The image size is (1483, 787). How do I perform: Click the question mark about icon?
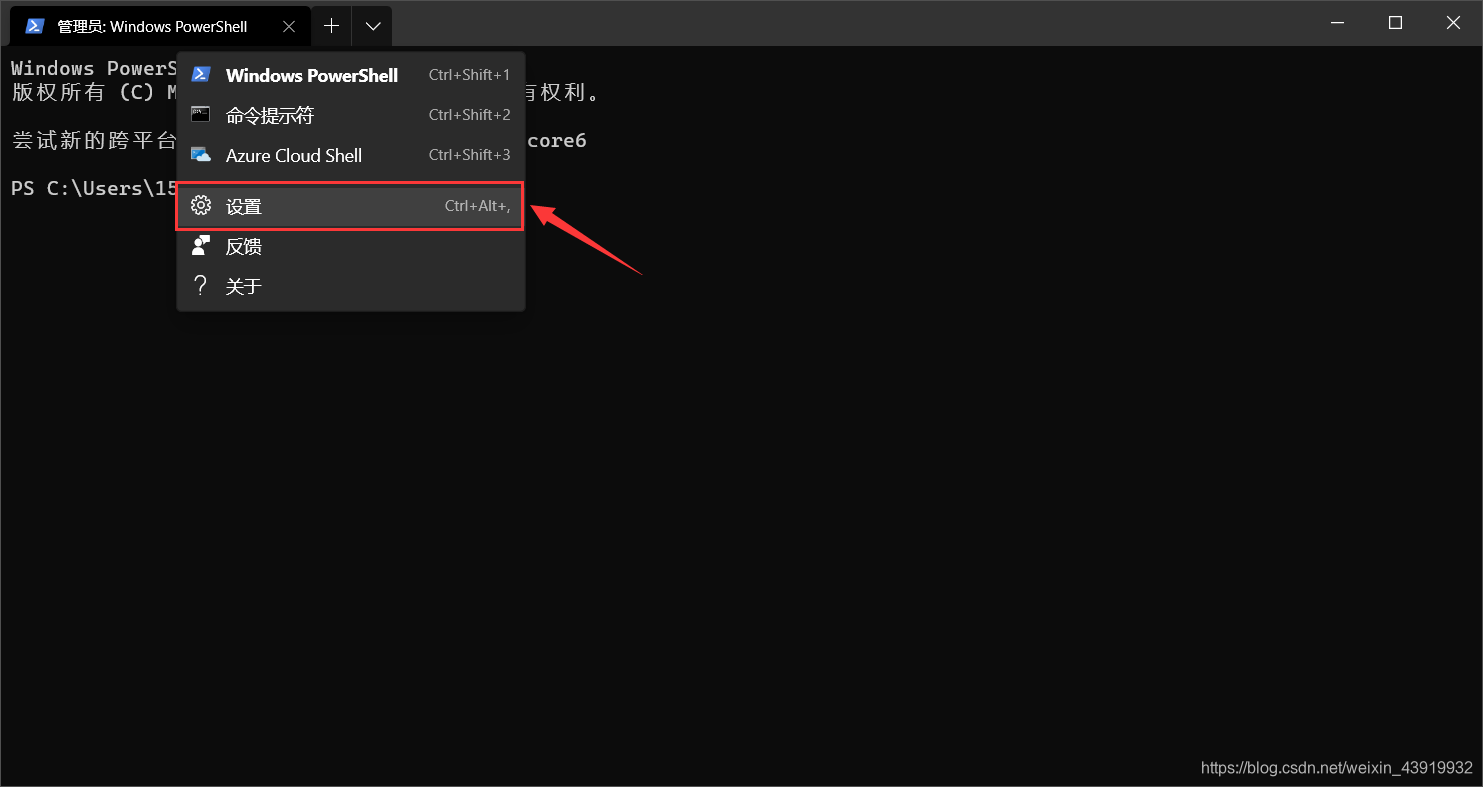pos(201,286)
